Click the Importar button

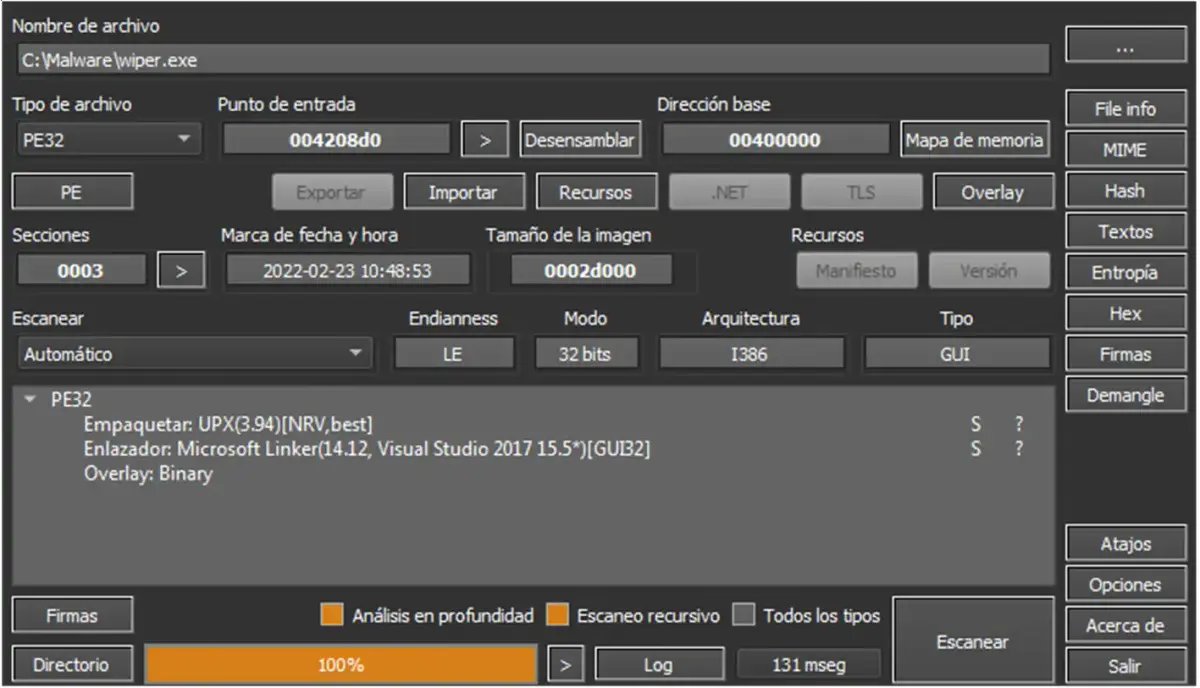463,192
